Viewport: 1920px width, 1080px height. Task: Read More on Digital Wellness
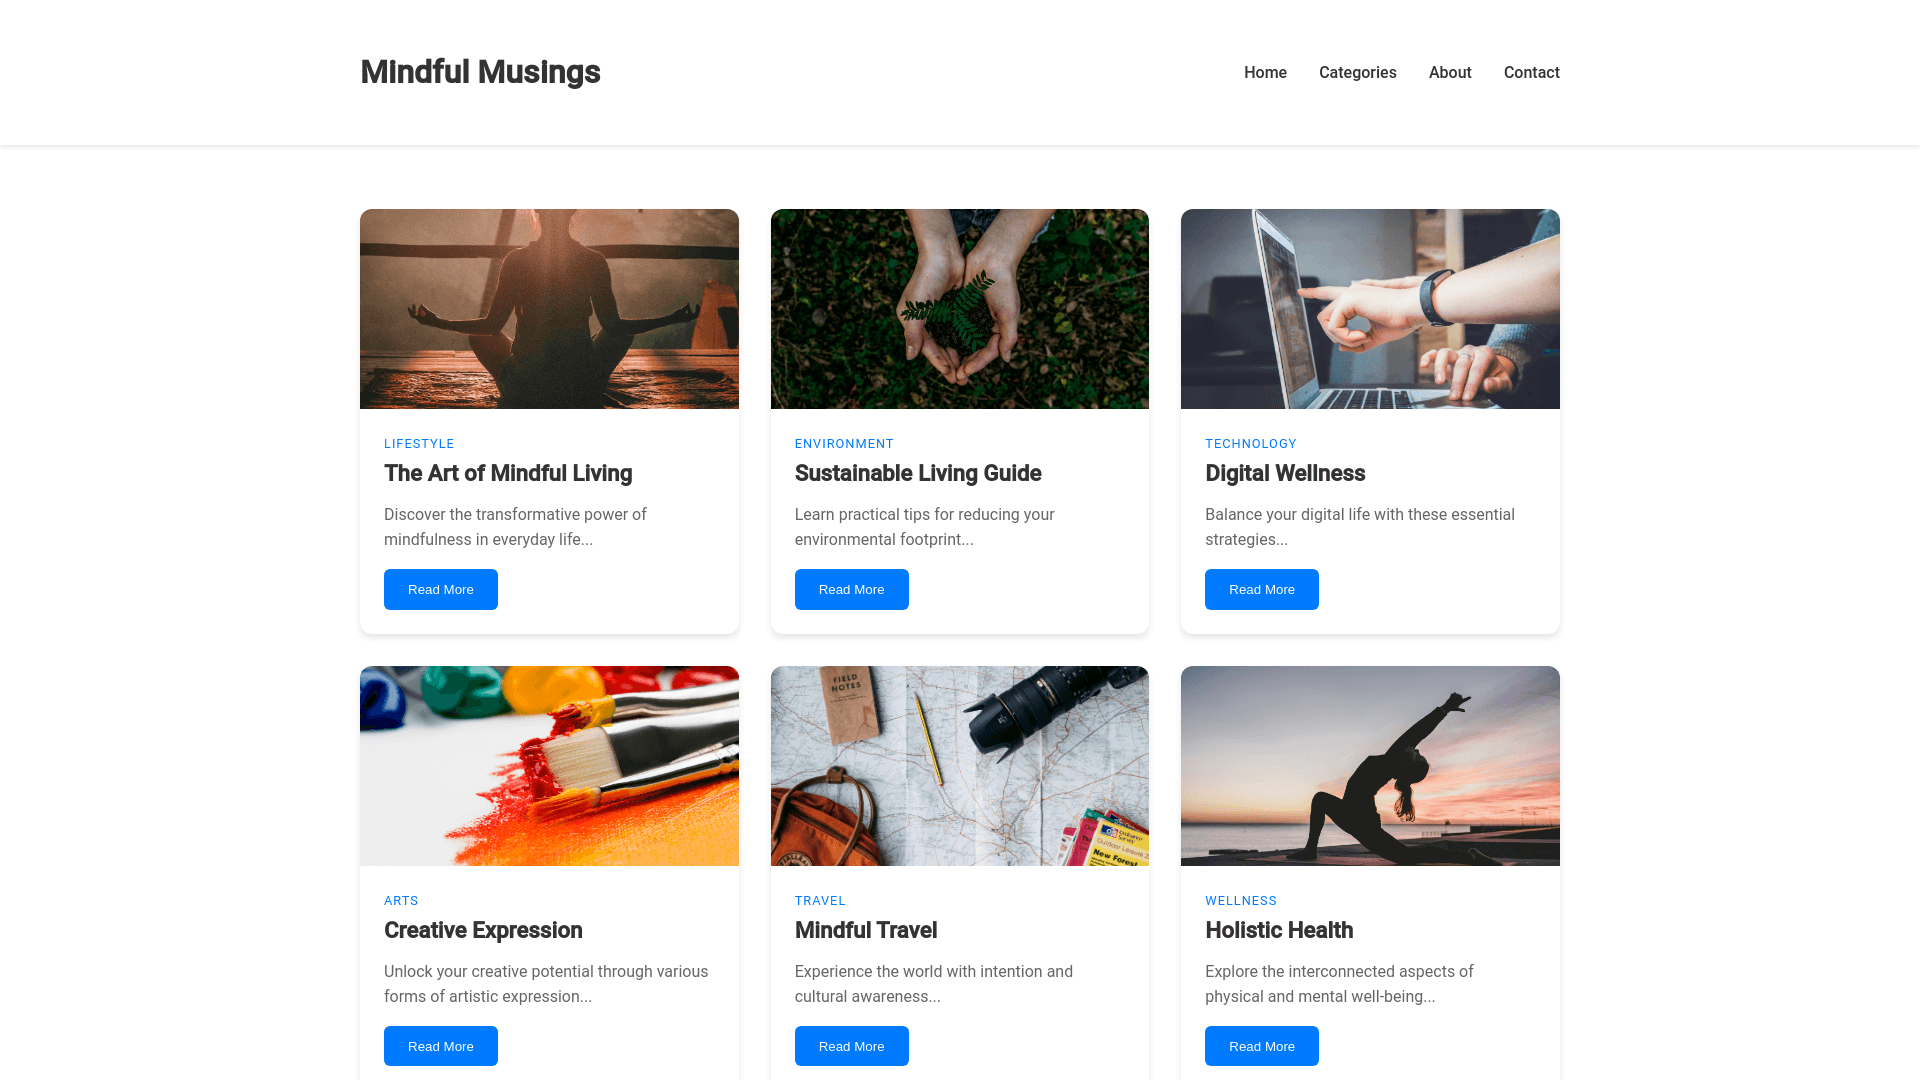[x=1262, y=589]
